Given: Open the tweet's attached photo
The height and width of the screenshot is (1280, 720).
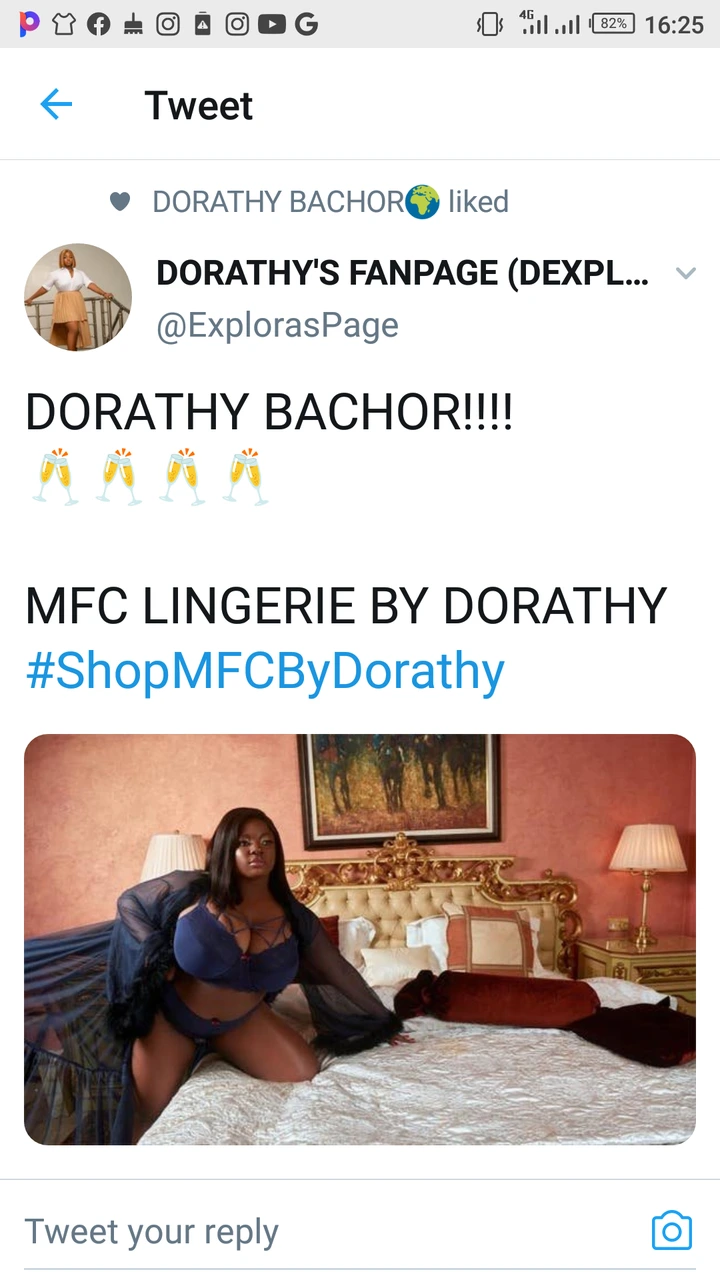Looking at the screenshot, I should click(360, 939).
